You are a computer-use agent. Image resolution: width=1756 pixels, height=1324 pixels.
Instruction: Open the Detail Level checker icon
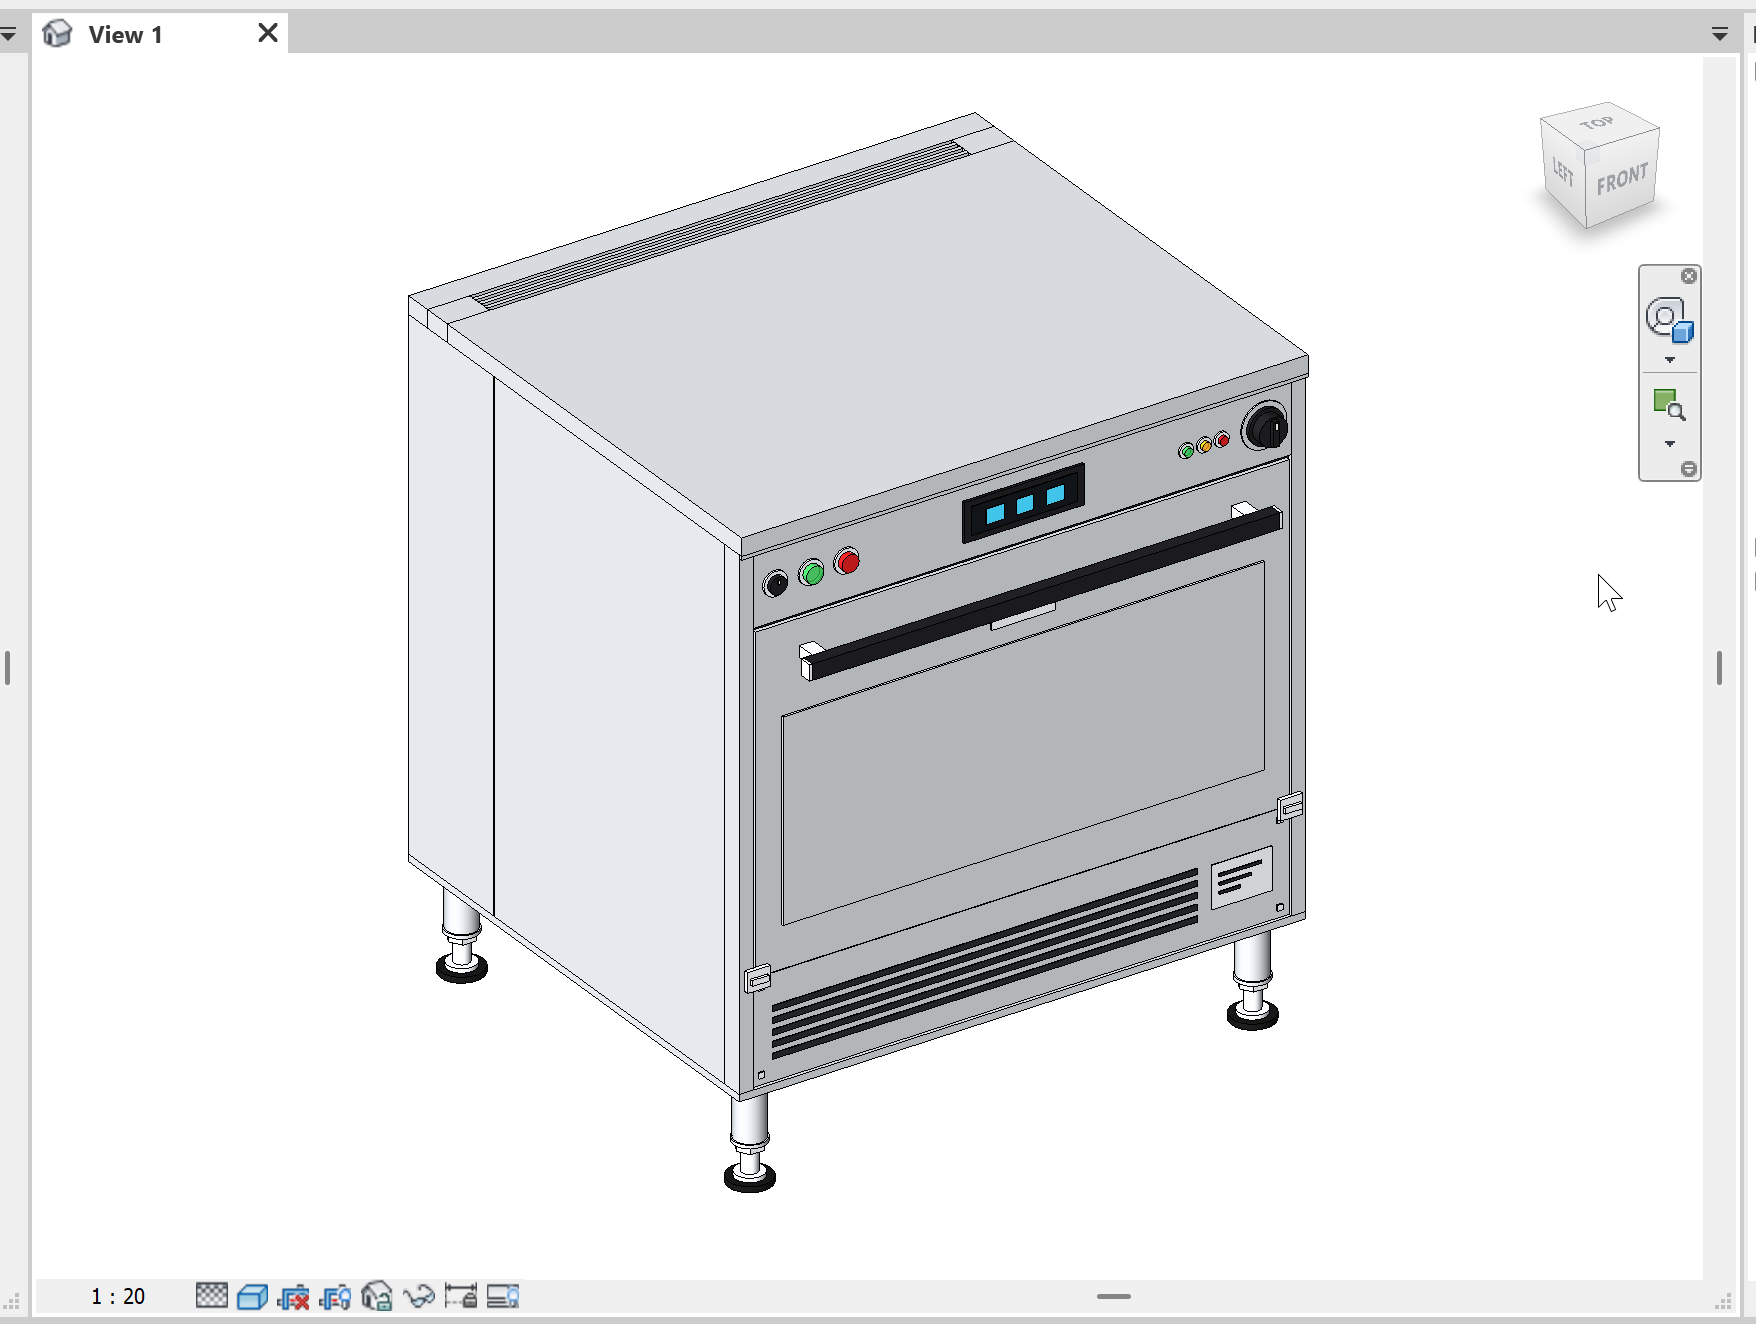coord(211,1296)
